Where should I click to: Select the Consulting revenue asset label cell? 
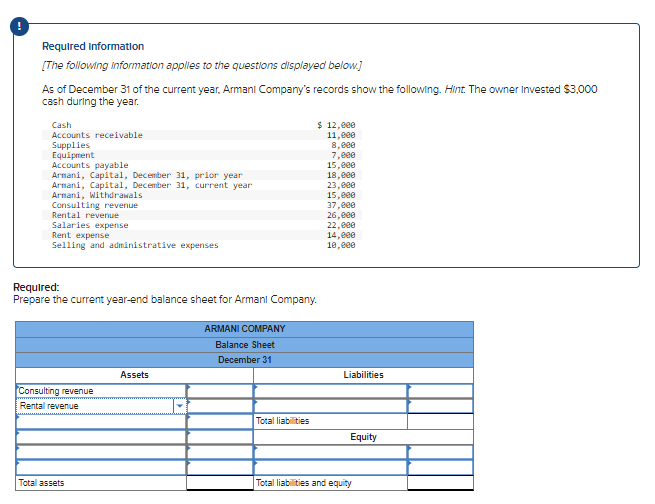pos(101,391)
